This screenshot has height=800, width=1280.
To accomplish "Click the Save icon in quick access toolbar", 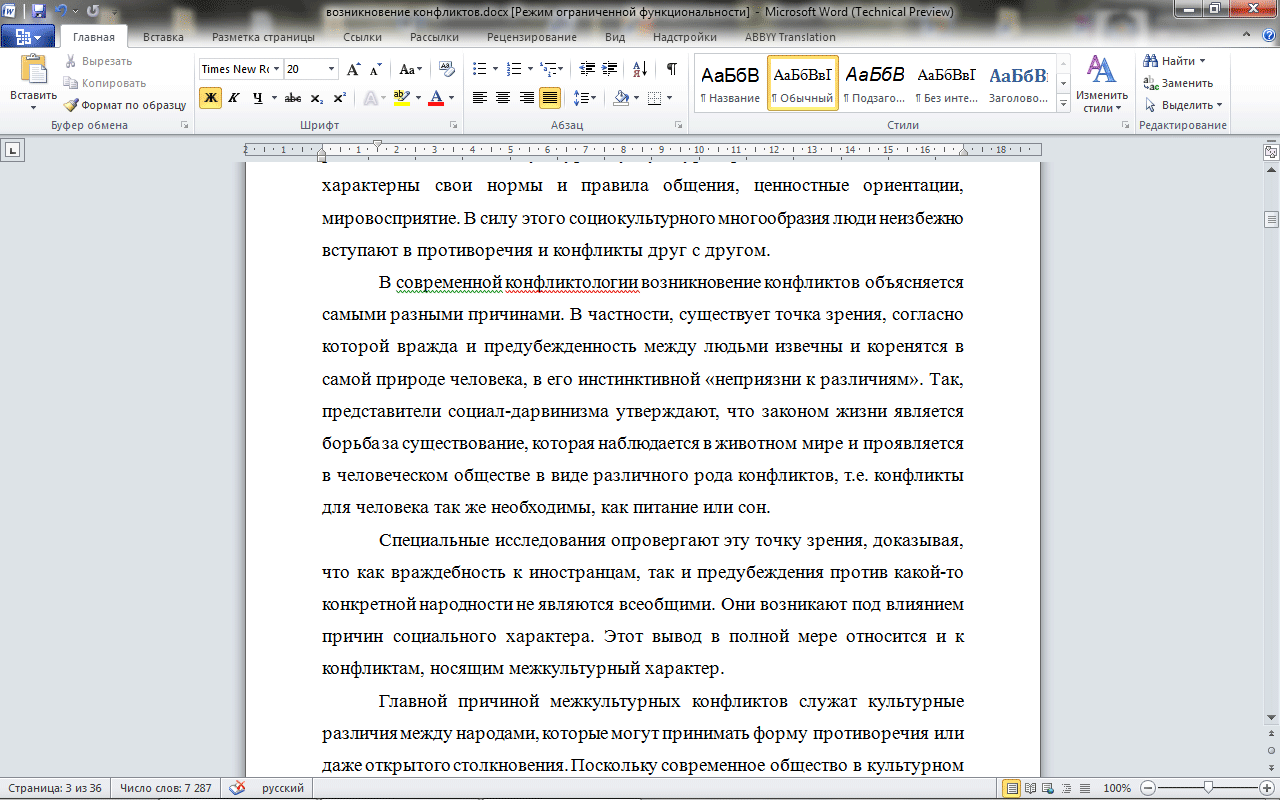I will pos(38,11).
